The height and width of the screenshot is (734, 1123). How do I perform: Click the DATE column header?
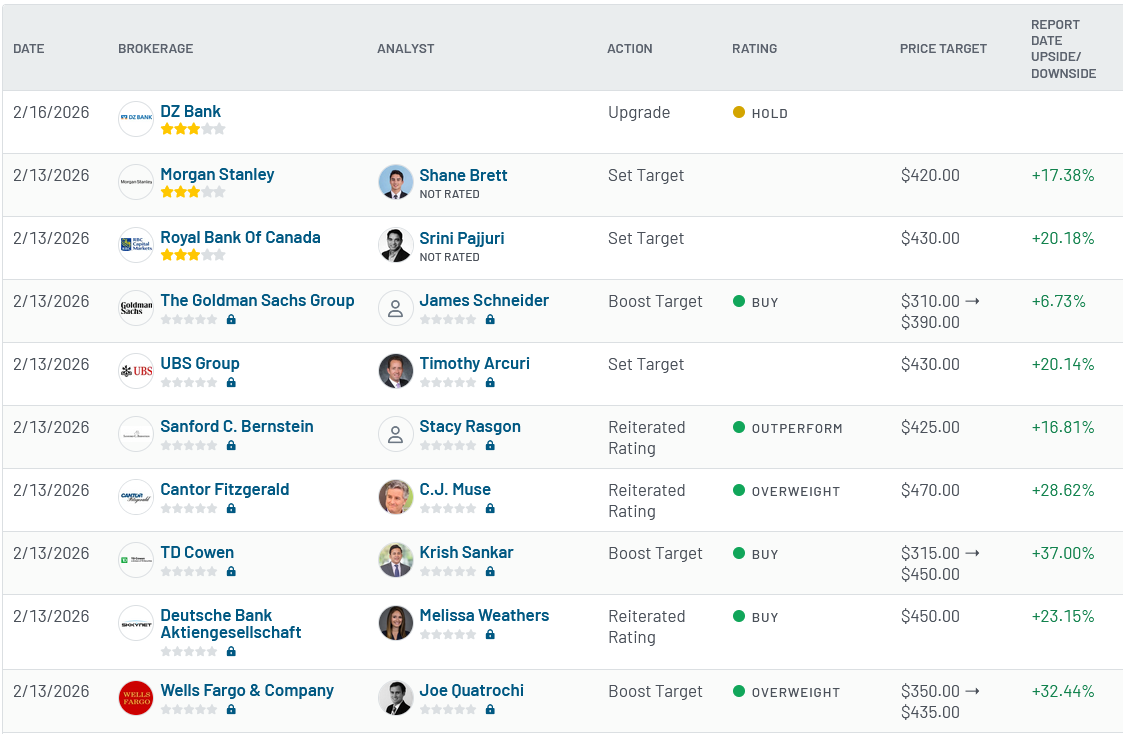(29, 49)
